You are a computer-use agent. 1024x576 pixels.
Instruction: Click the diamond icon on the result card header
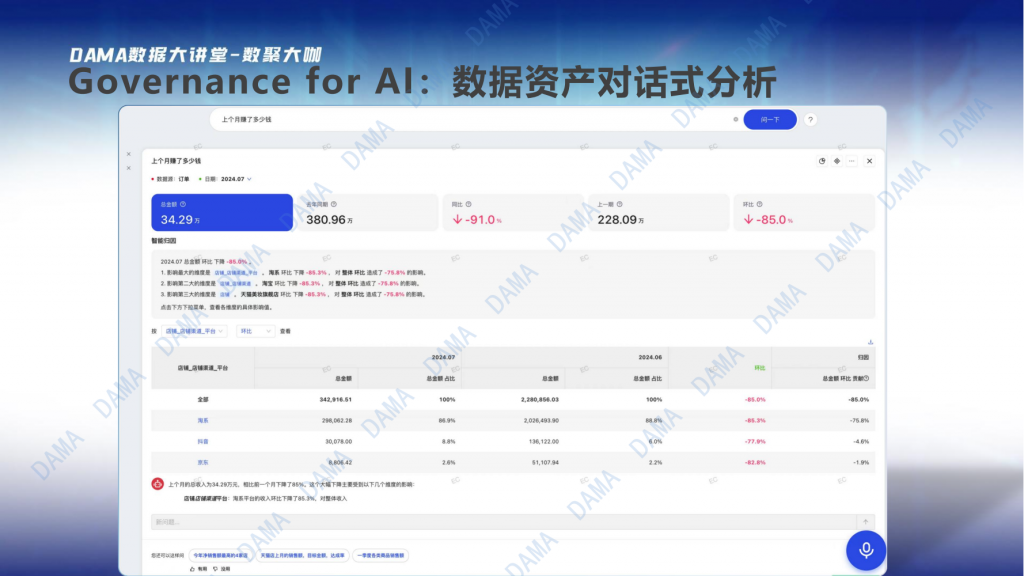tap(837, 161)
